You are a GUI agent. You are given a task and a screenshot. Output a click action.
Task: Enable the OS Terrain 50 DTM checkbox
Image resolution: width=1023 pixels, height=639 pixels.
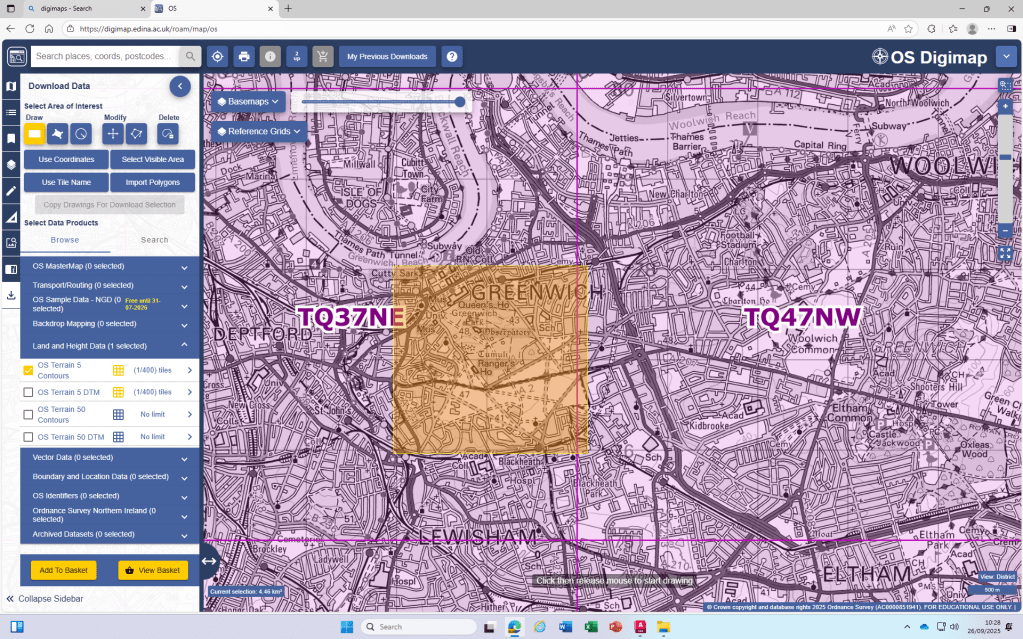coord(28,437)
